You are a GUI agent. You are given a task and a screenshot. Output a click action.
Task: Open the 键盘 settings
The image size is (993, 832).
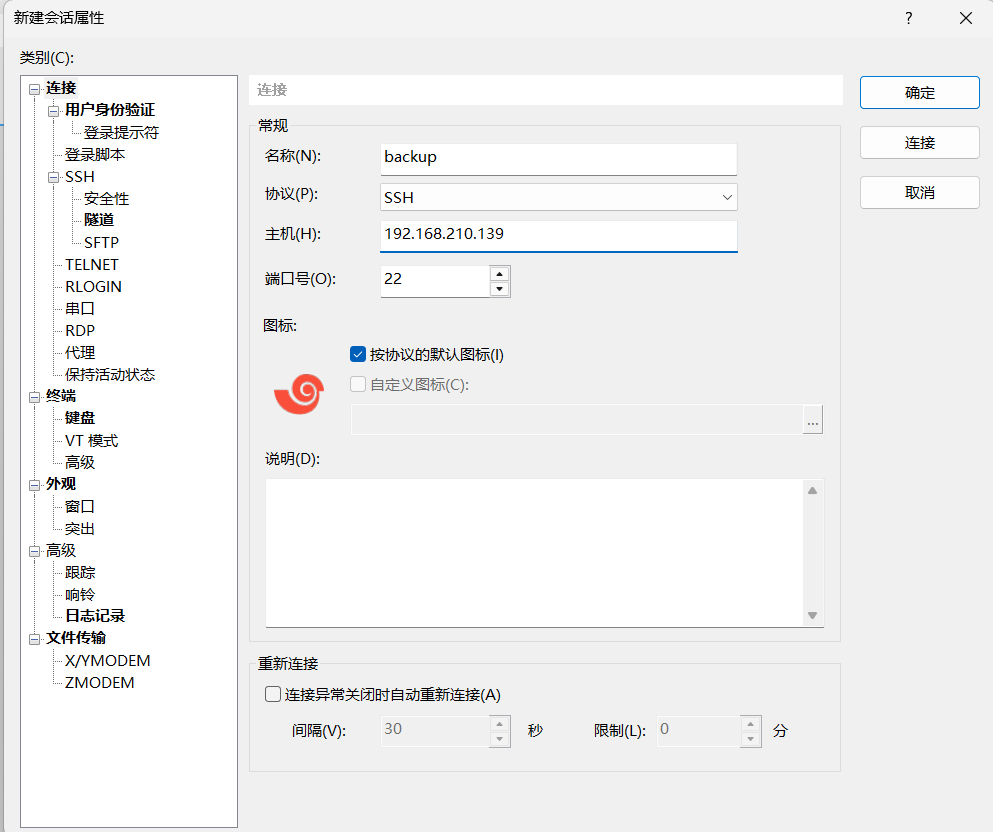(x=80, y=418)
